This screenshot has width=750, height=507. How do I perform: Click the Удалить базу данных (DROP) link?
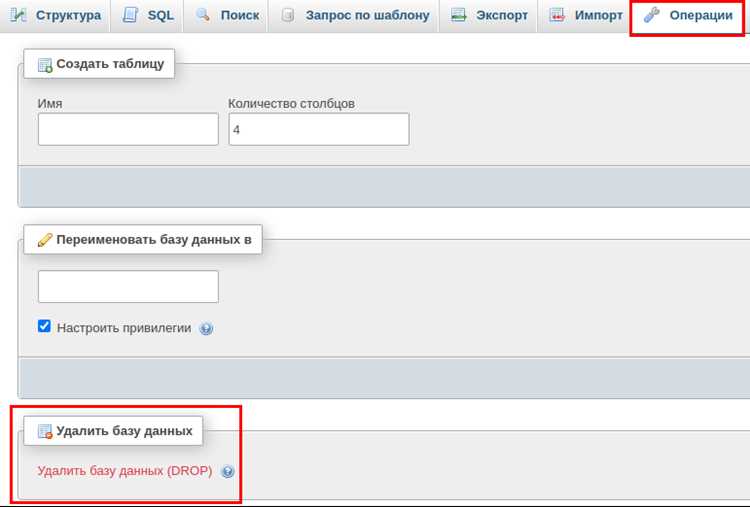click(x=125, y=471)
